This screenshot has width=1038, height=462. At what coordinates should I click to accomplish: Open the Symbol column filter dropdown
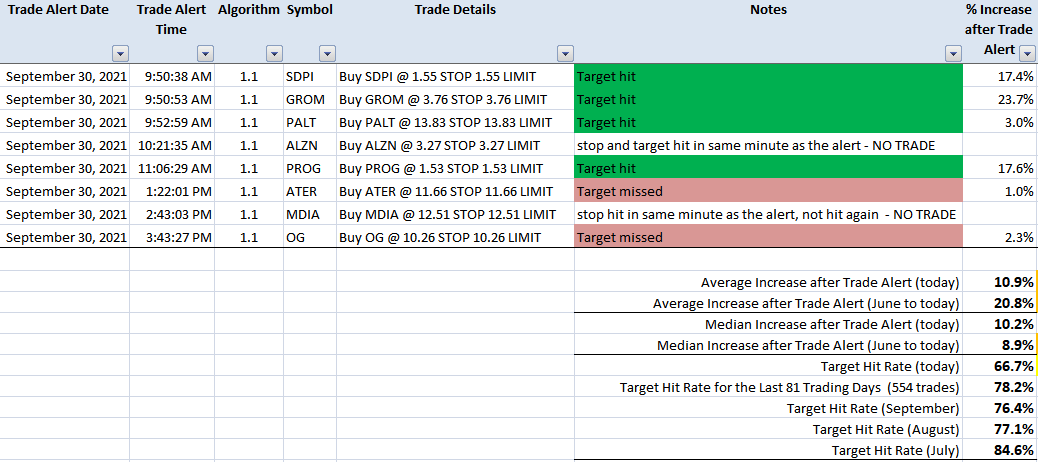[x=327, y=54]
